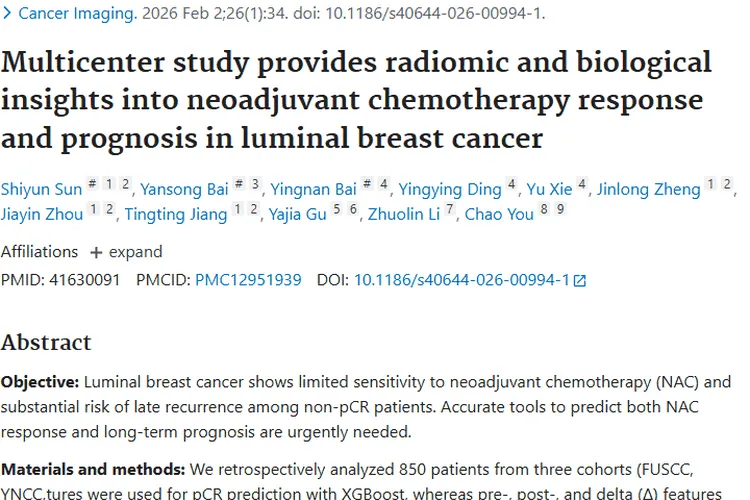Expand the author Affiliations section
This screenshot has height=500, width=750.
(125, 252)
